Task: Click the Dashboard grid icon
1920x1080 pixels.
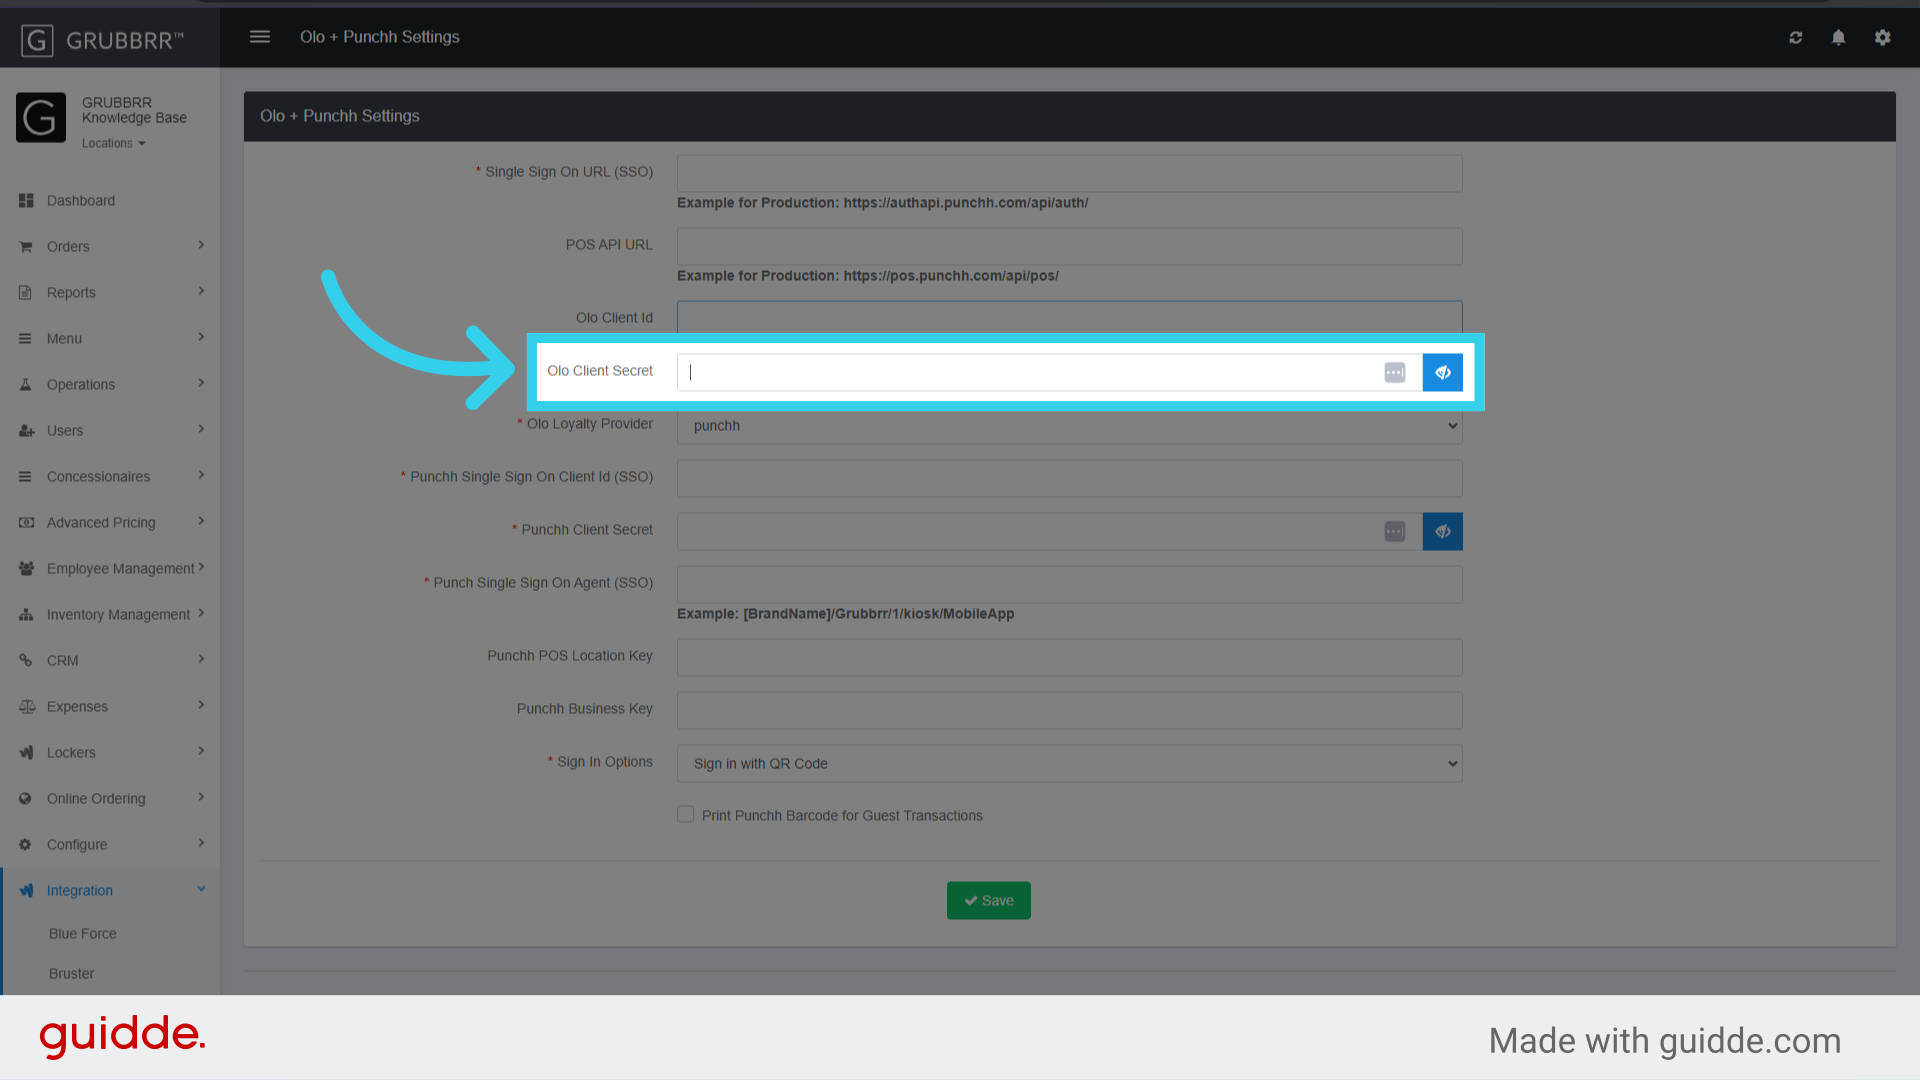Action: tap(26, 201)
